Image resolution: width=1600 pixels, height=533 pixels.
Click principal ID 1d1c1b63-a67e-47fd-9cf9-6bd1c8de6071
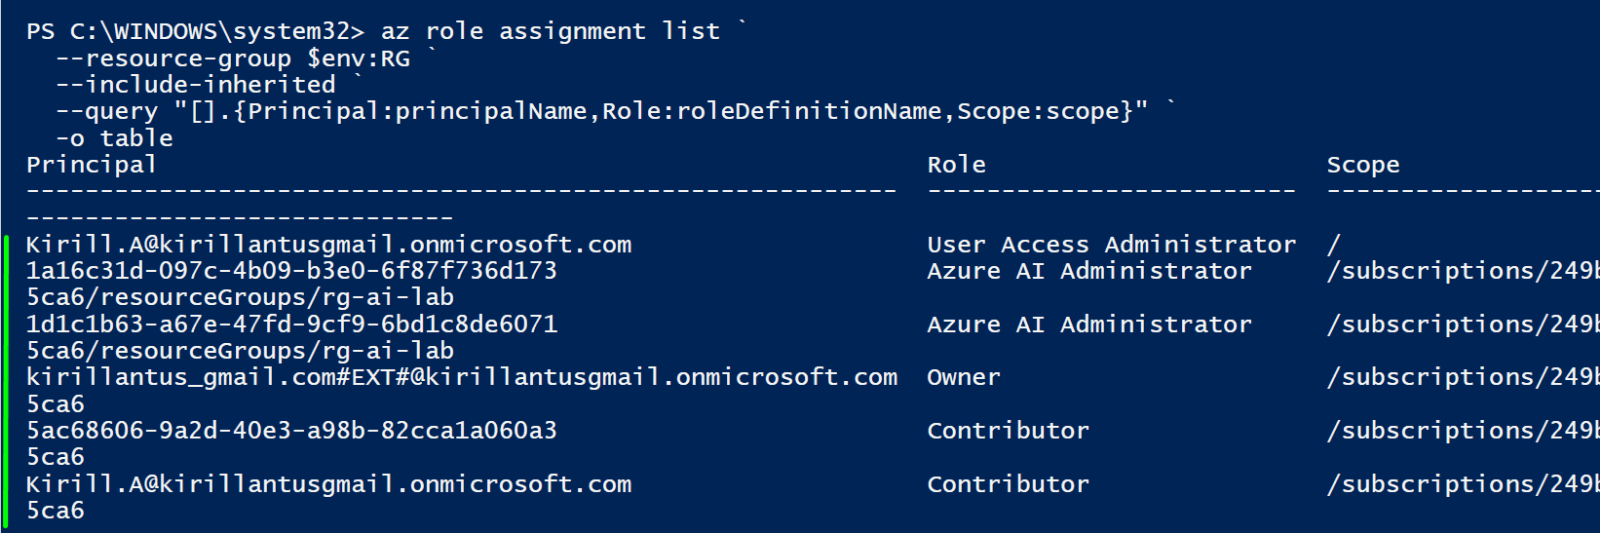coord(291,325)
